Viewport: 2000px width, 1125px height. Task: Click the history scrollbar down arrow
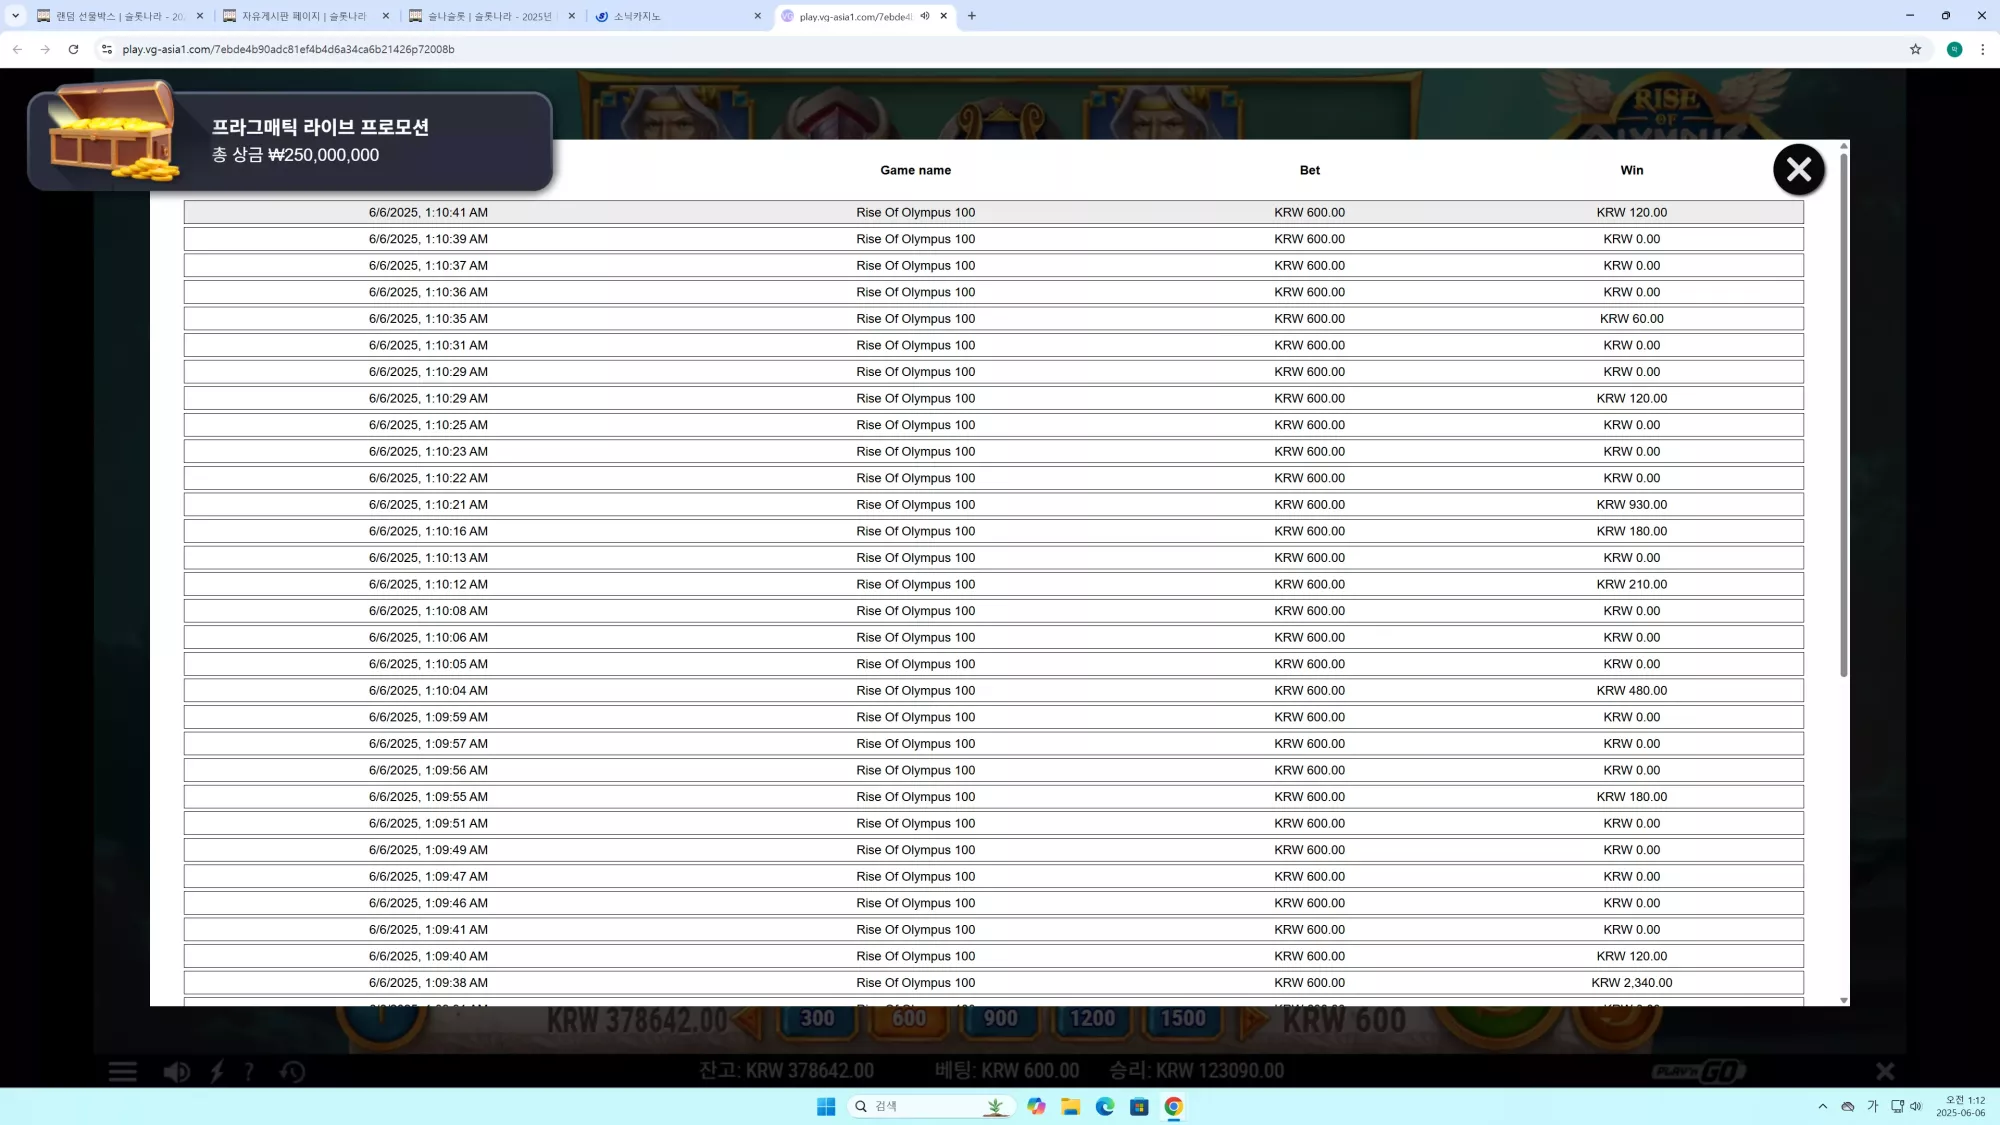pos(1843,1000)
